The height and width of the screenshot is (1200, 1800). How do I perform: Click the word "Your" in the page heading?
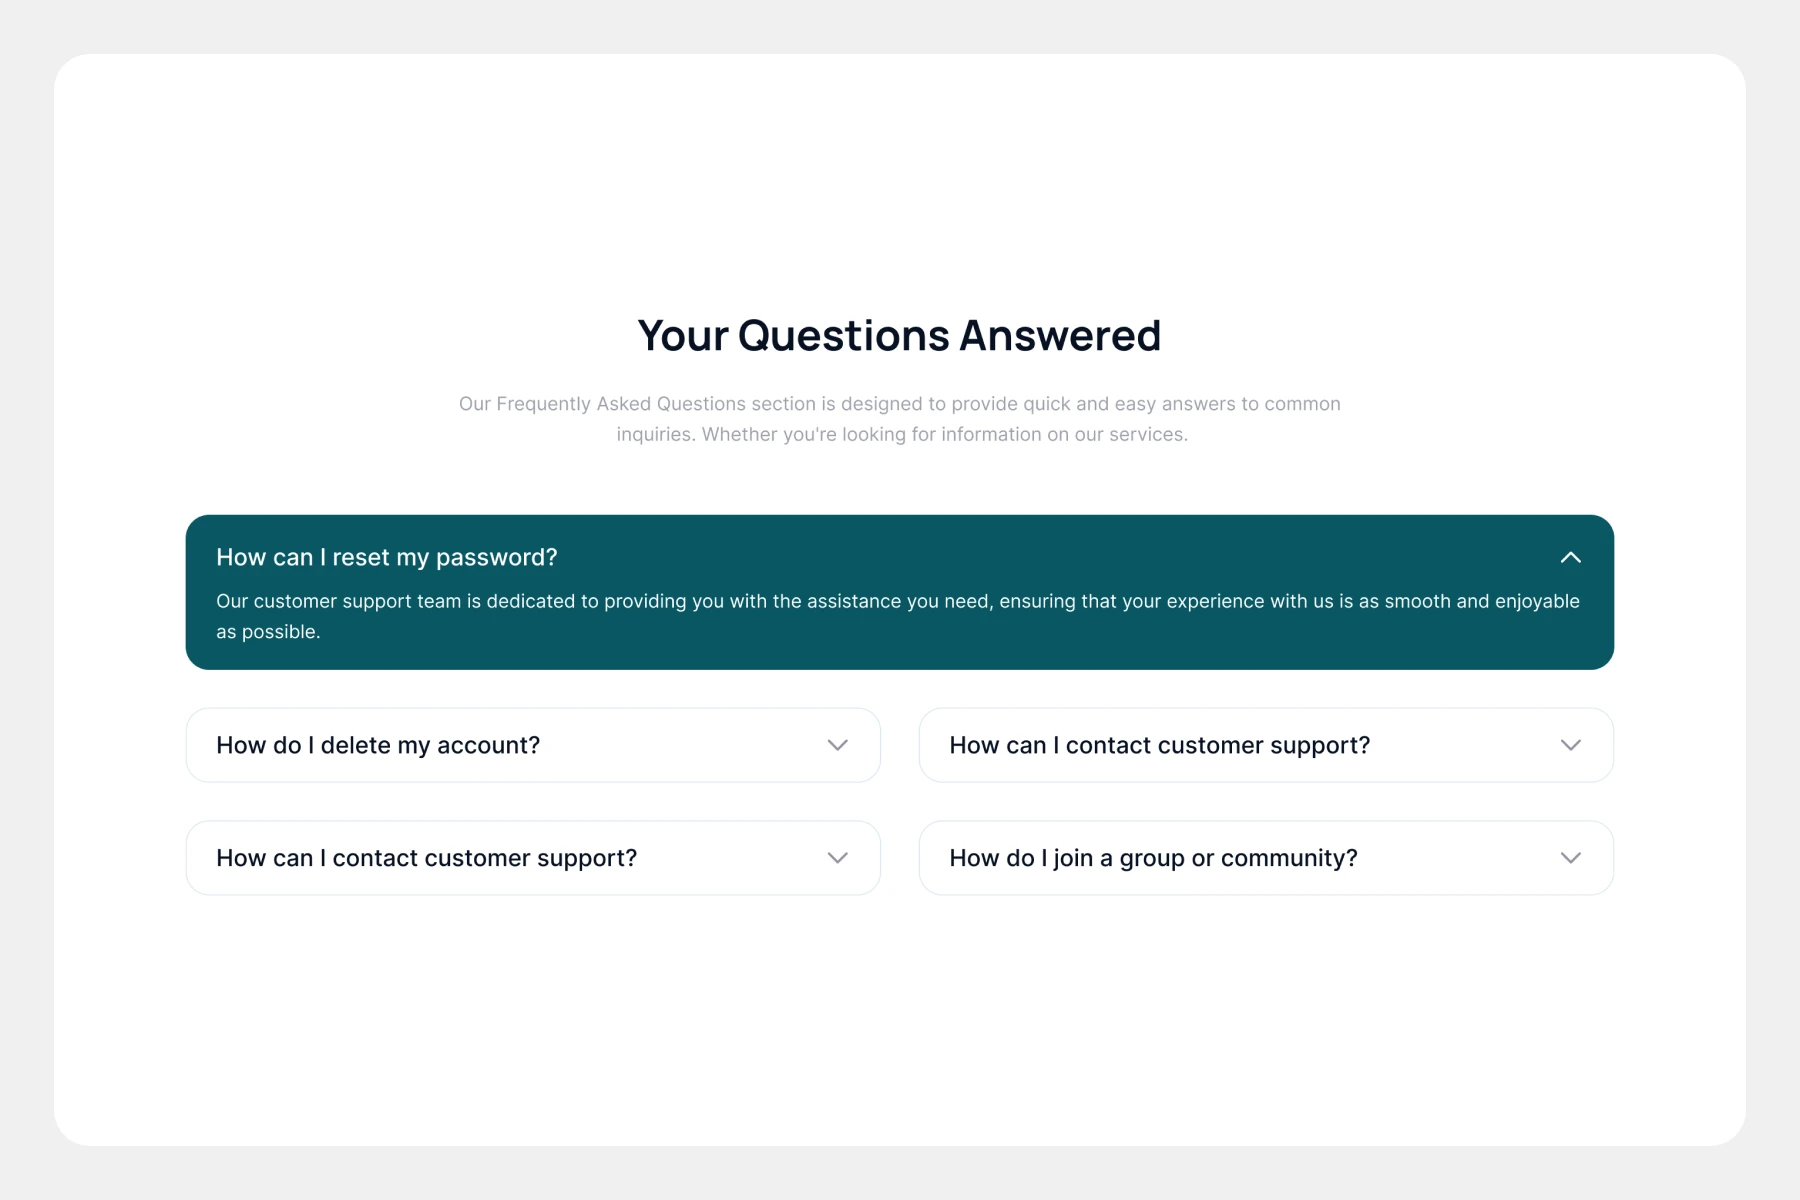pyautogui.click(x=683, y=336)
